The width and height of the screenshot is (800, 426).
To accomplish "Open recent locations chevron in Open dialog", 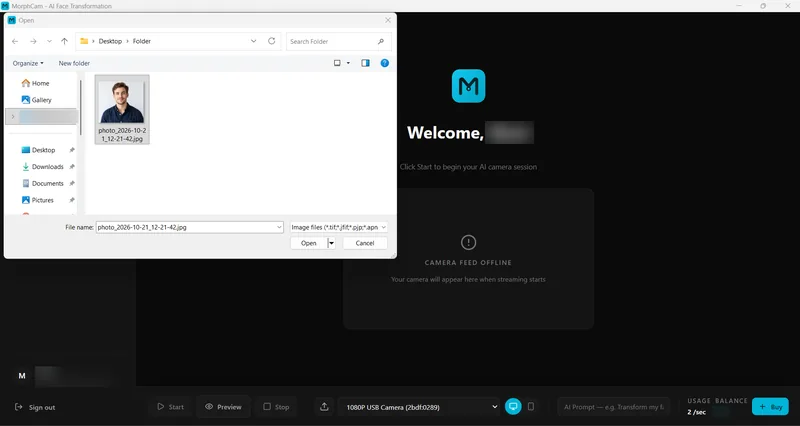I will (49, 41).
